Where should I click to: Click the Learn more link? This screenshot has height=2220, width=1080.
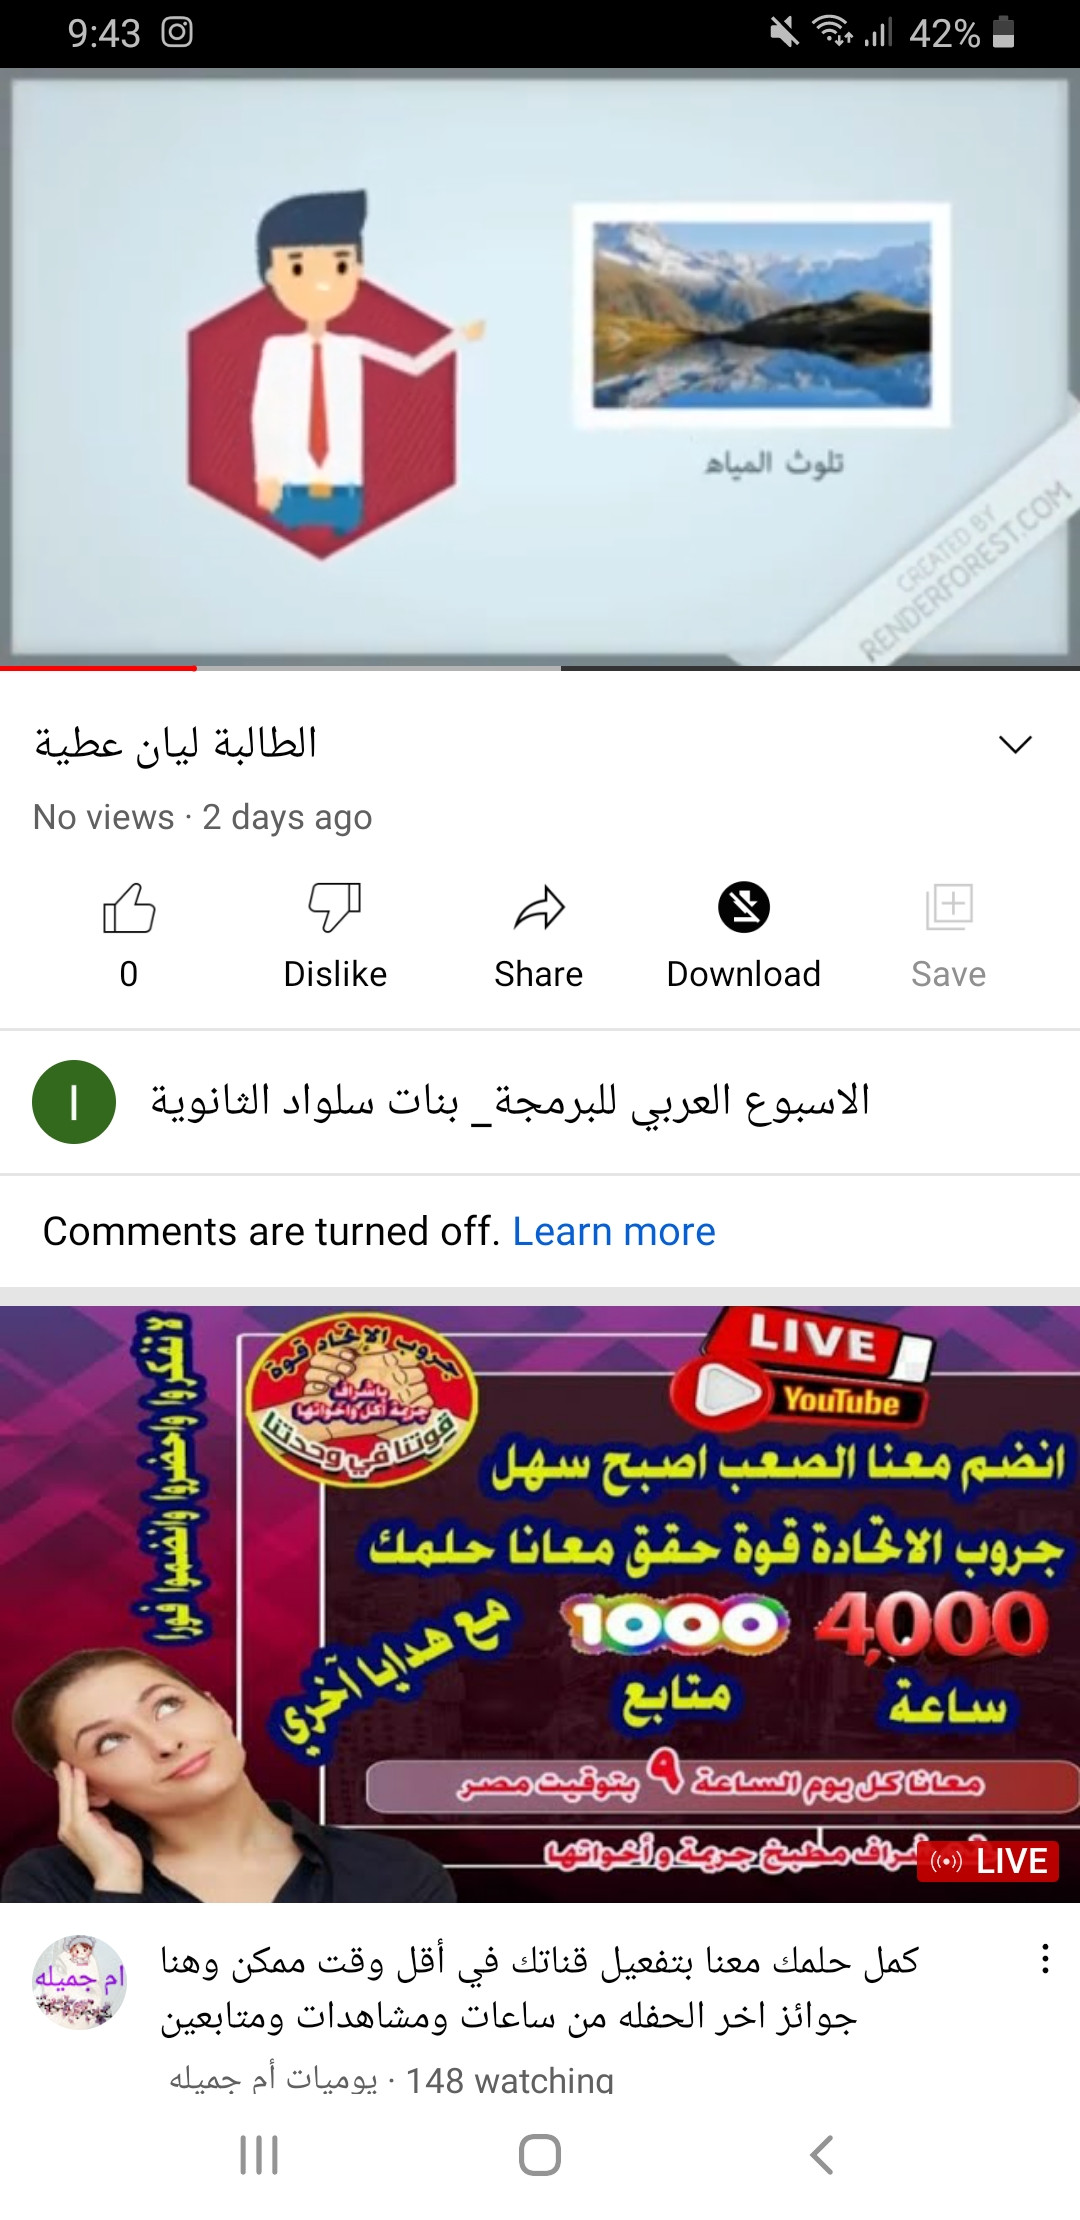614,1231
